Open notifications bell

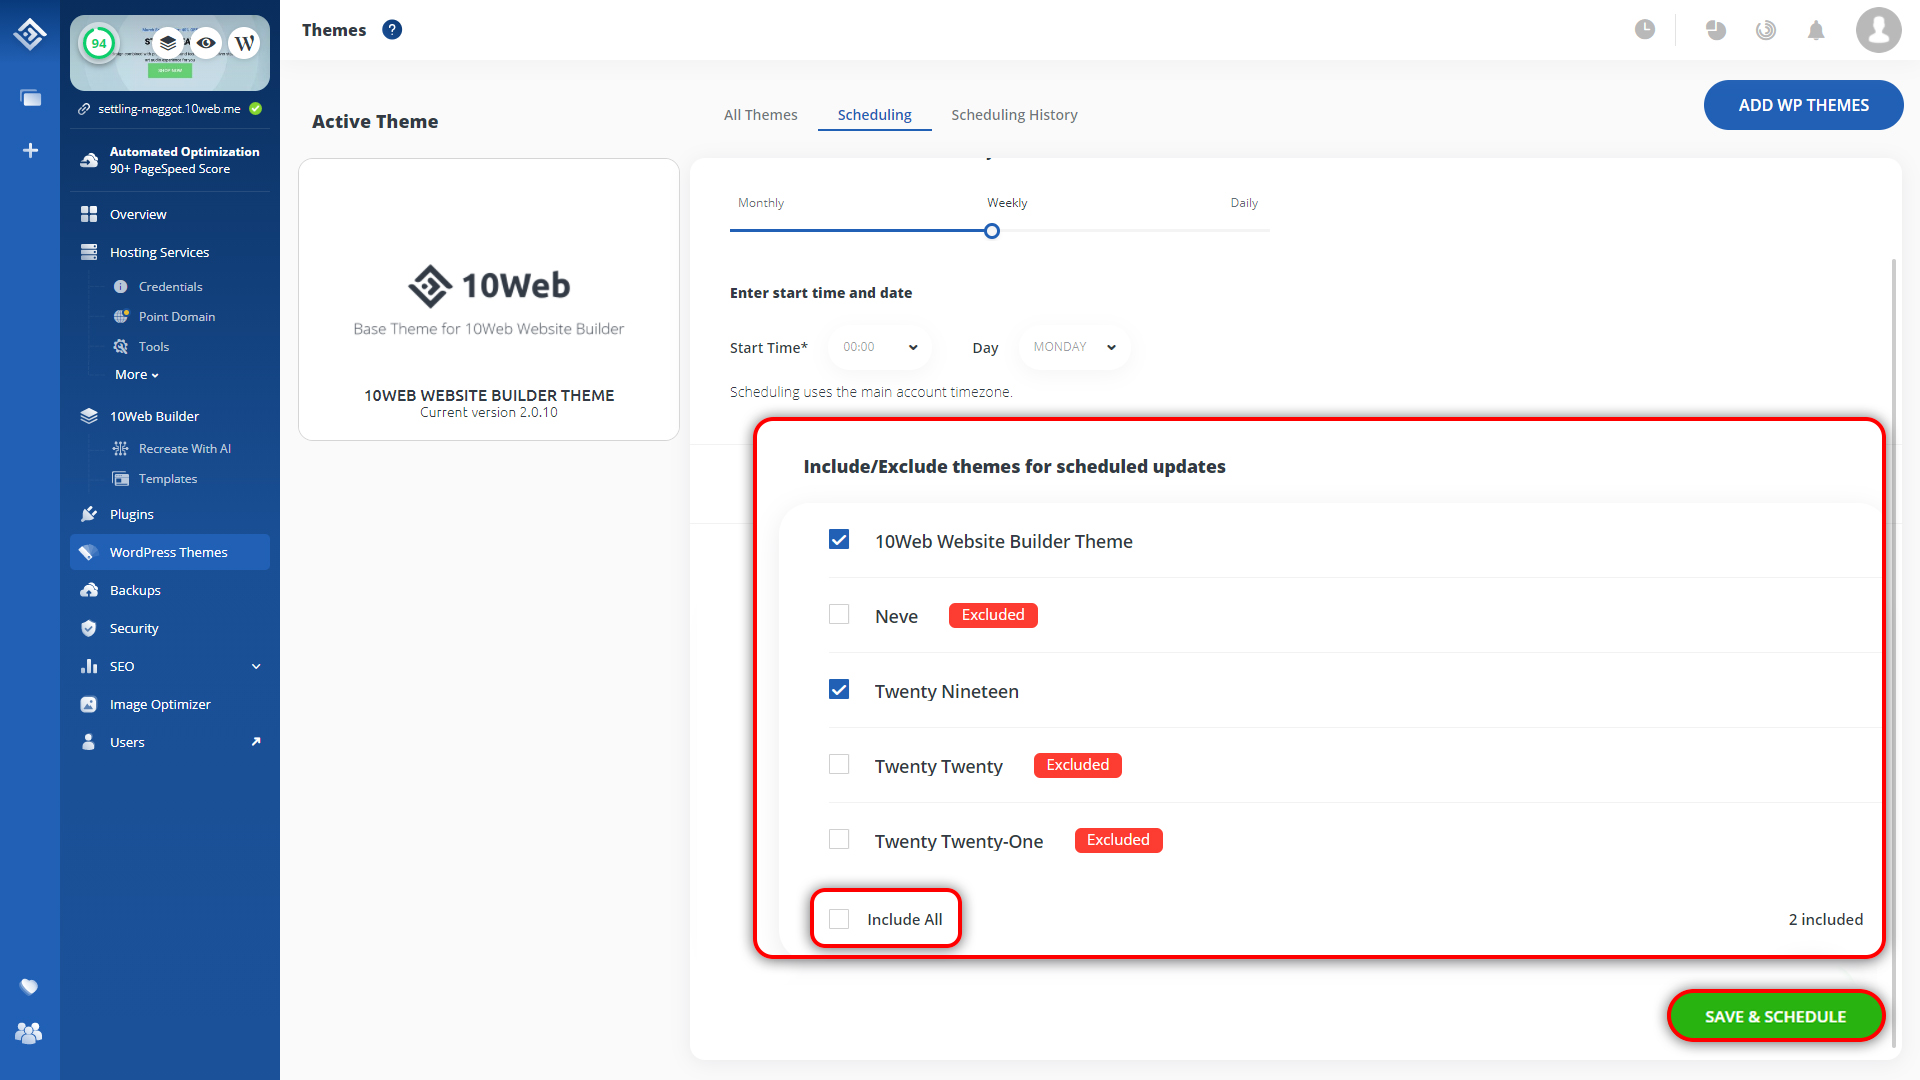(1816, 30)
